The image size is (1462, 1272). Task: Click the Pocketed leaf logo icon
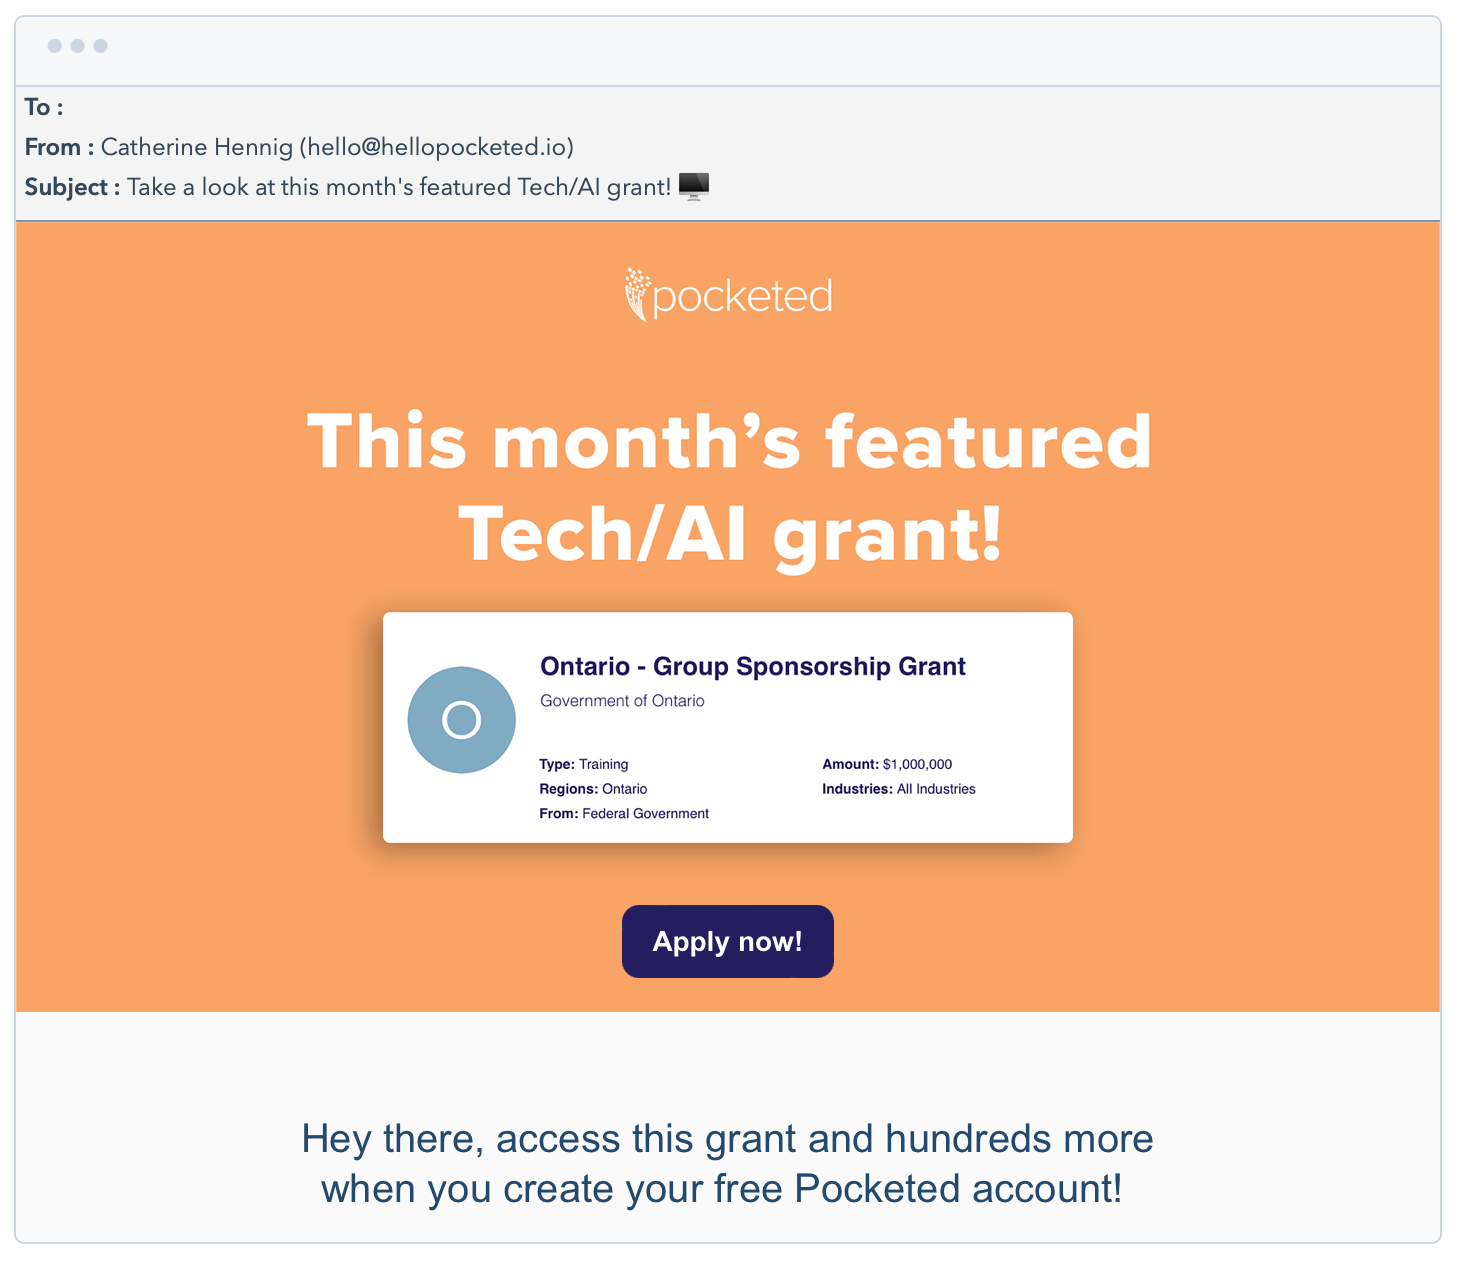tap(636, 294)
